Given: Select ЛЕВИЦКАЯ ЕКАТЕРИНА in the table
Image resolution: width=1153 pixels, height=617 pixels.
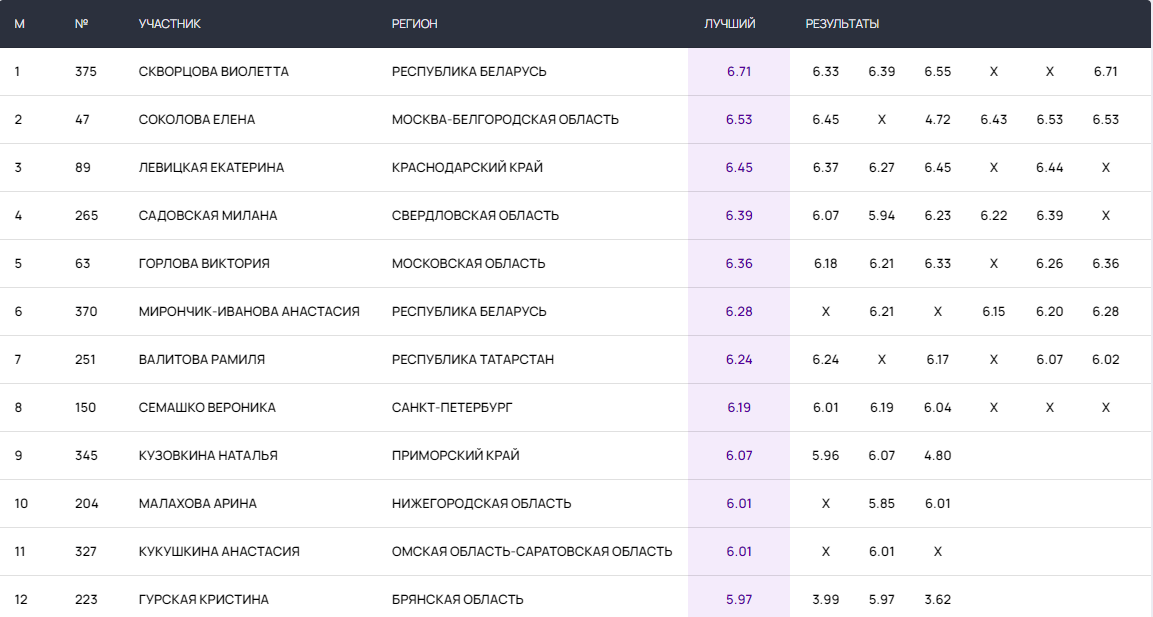Looking at the screenshot, I should click(211, 168).
